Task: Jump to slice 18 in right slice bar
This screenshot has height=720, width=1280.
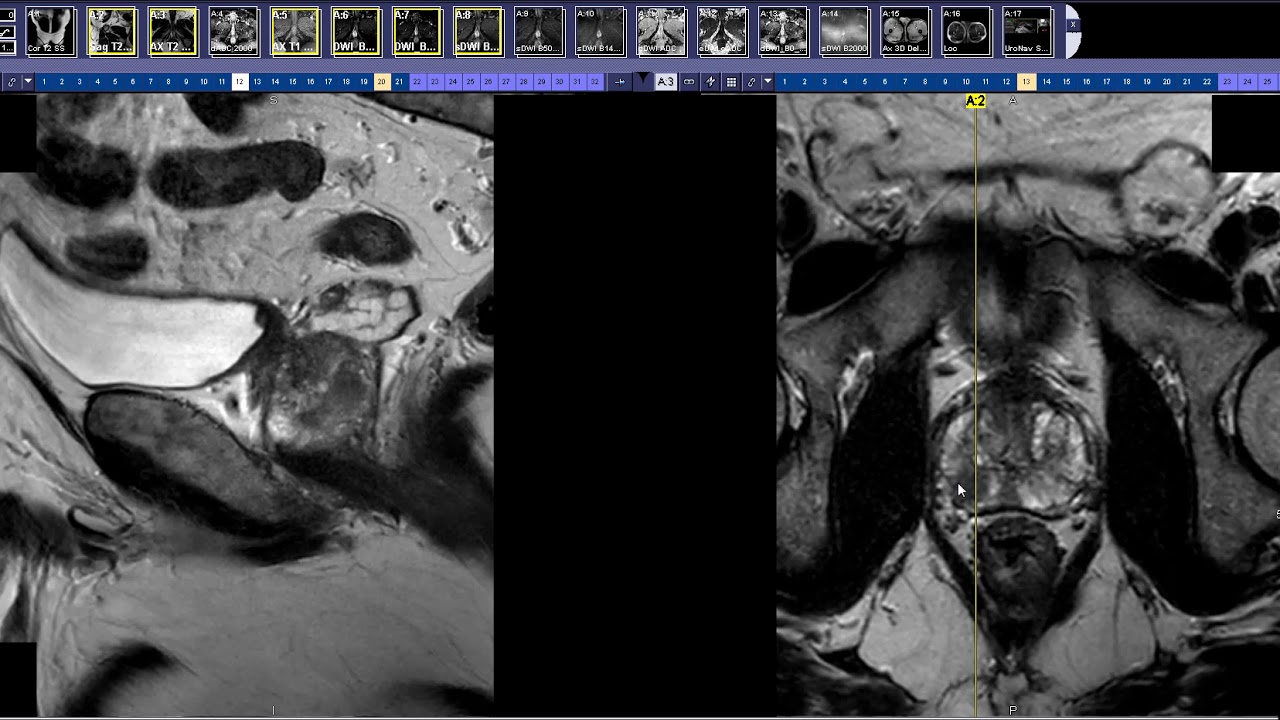Action: 1127,82
